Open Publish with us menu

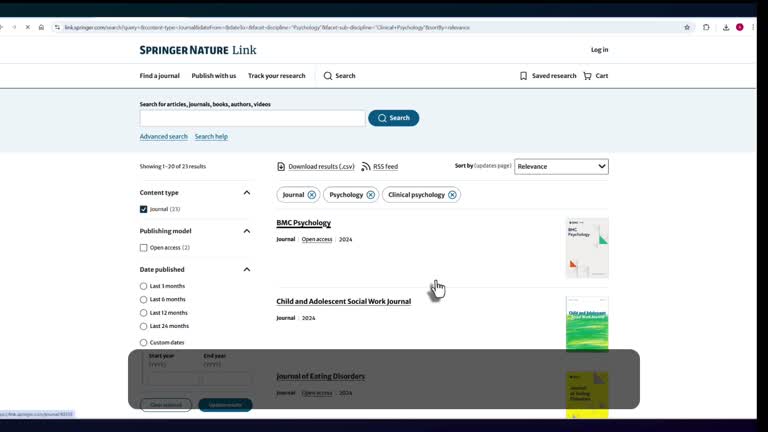[214, 76]
